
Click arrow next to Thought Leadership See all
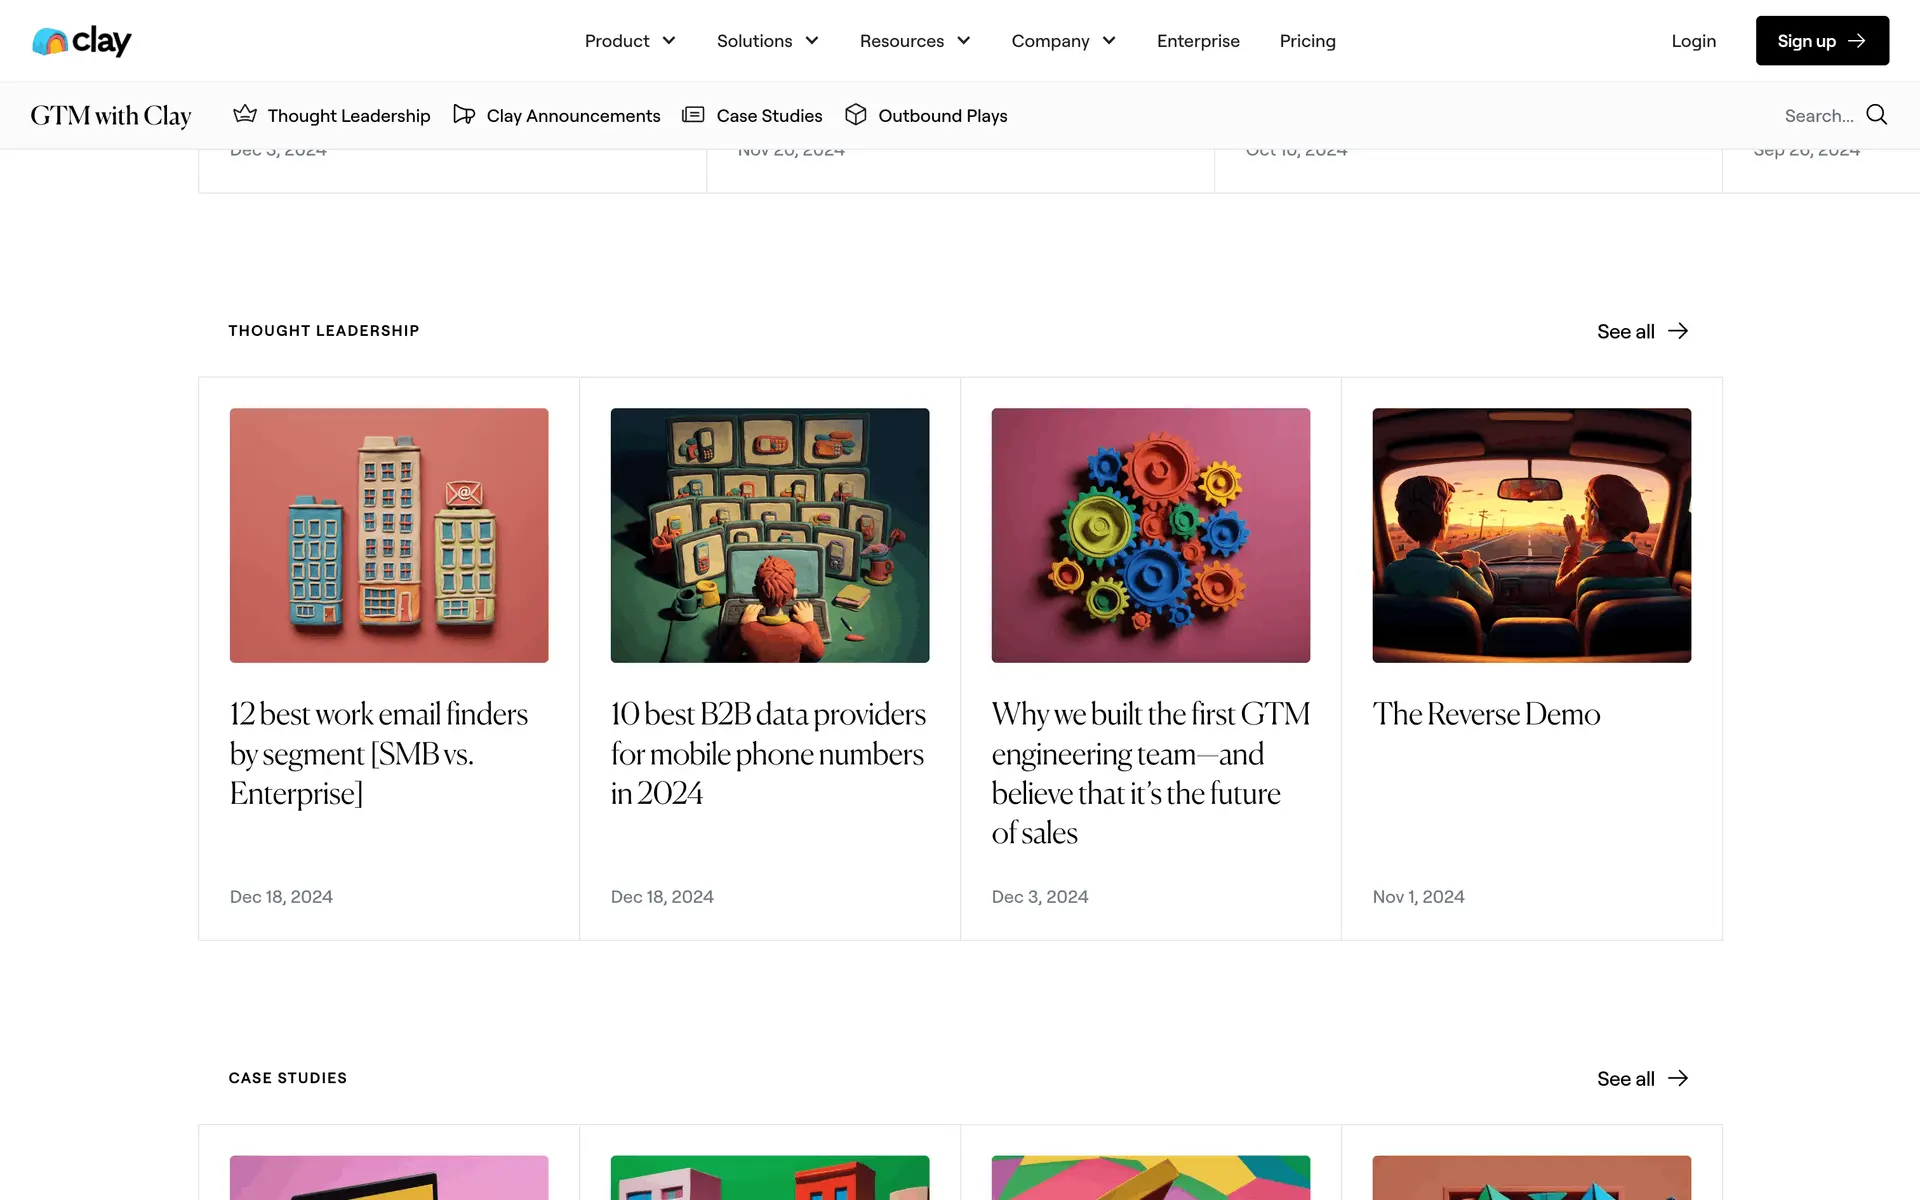coord(1678,331)
